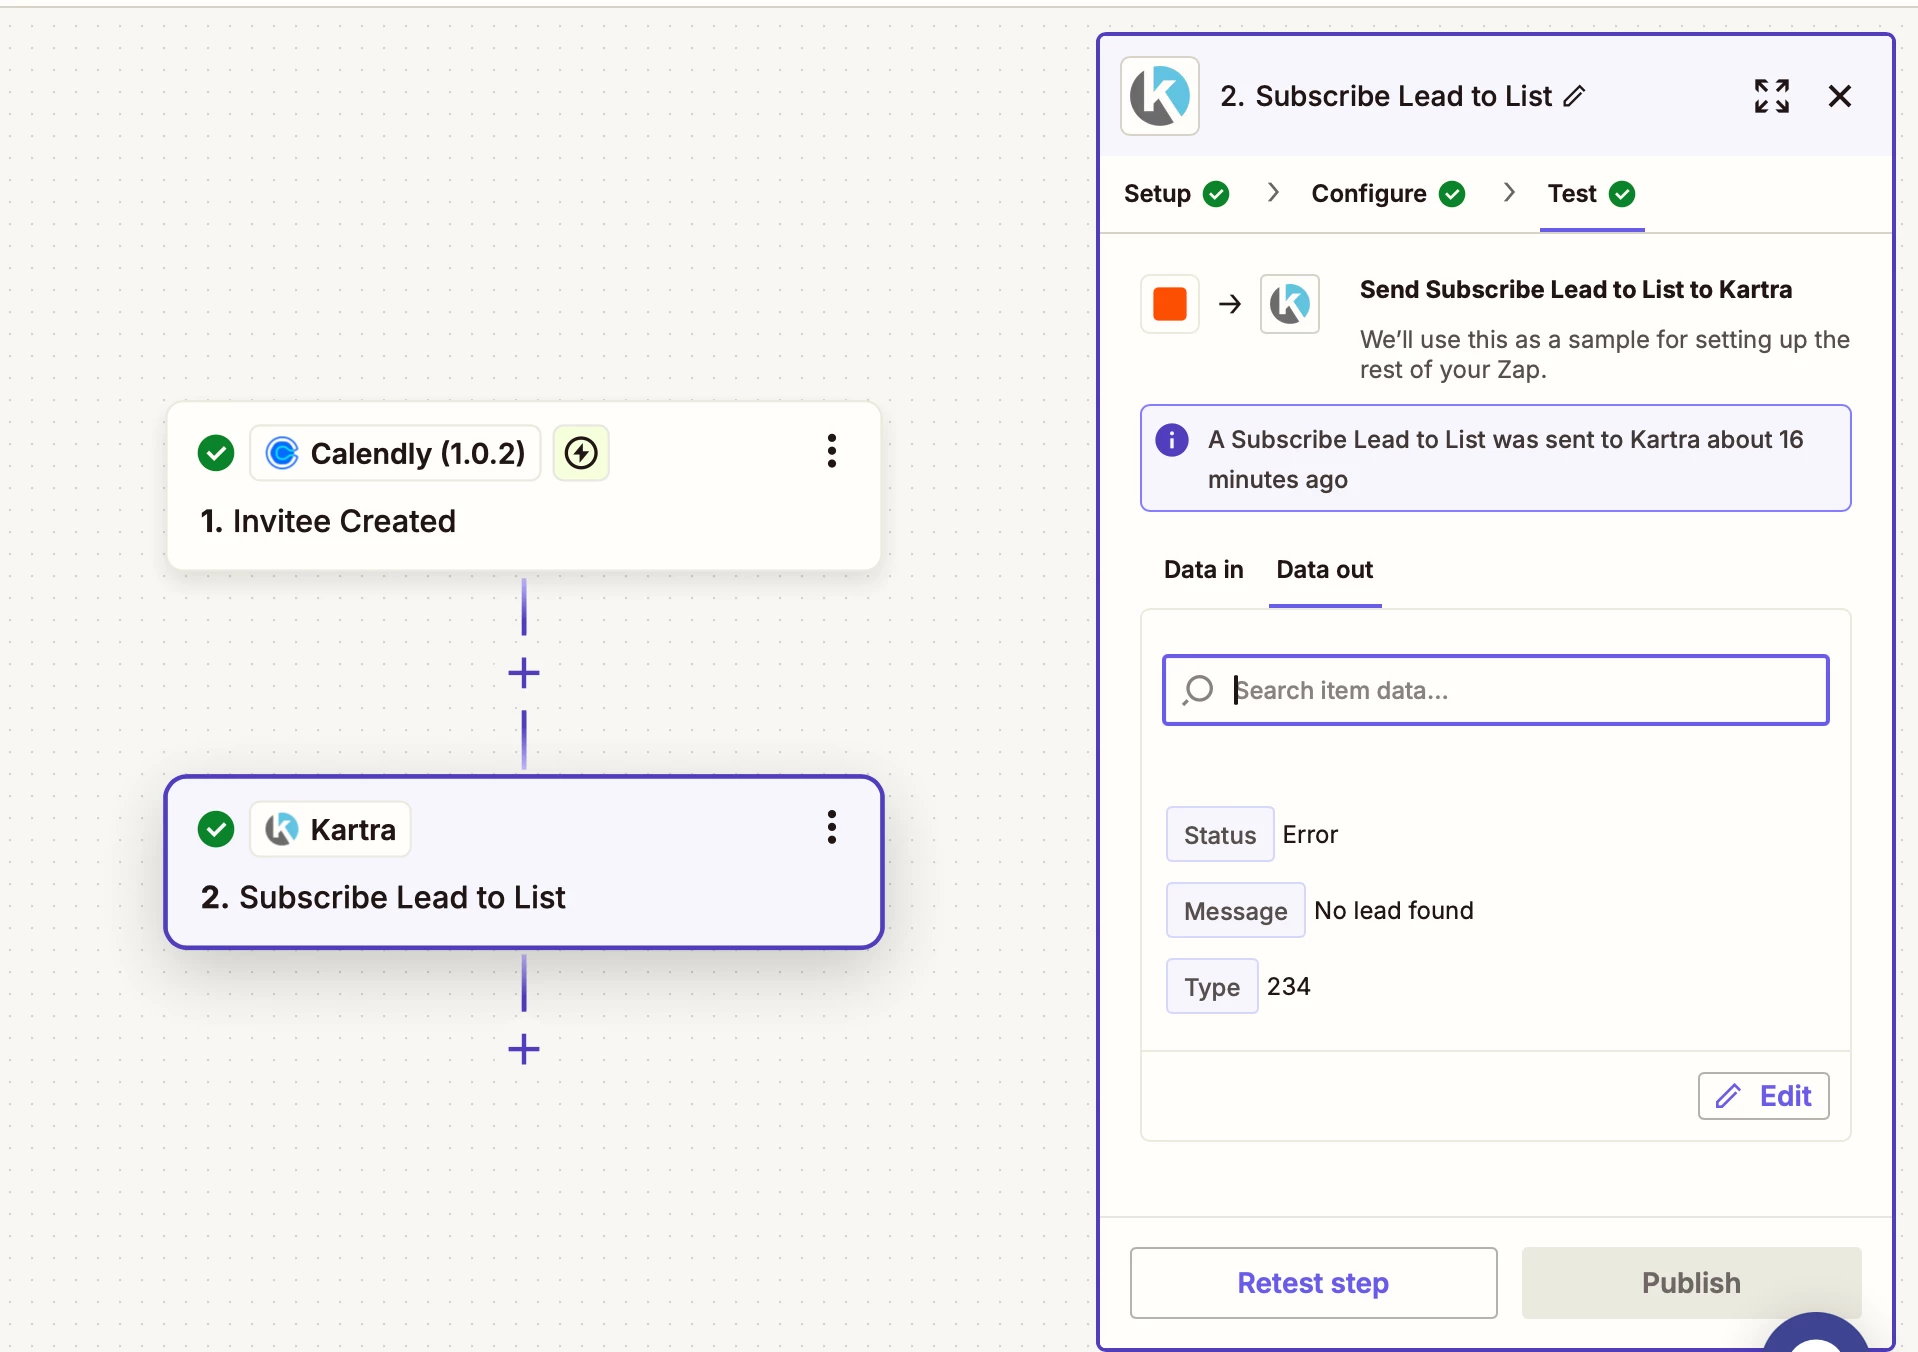Click the Publish button
This screenshot has width=1918, height=1352.
pyautogui.click(x=1691, y=1283)
